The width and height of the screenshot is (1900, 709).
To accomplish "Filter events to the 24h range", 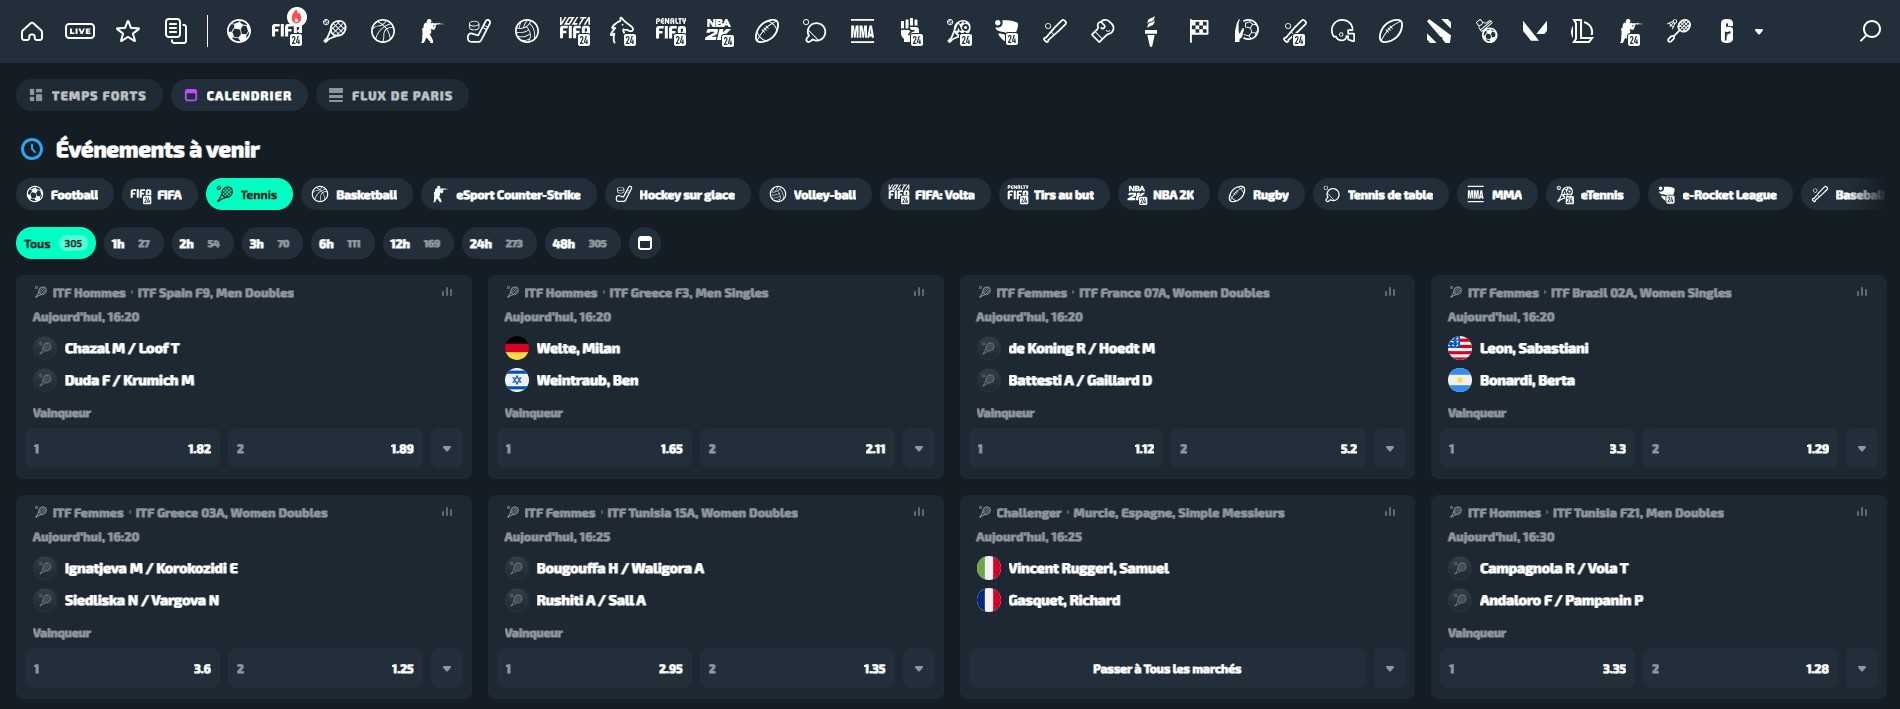I will coord(497,243).
